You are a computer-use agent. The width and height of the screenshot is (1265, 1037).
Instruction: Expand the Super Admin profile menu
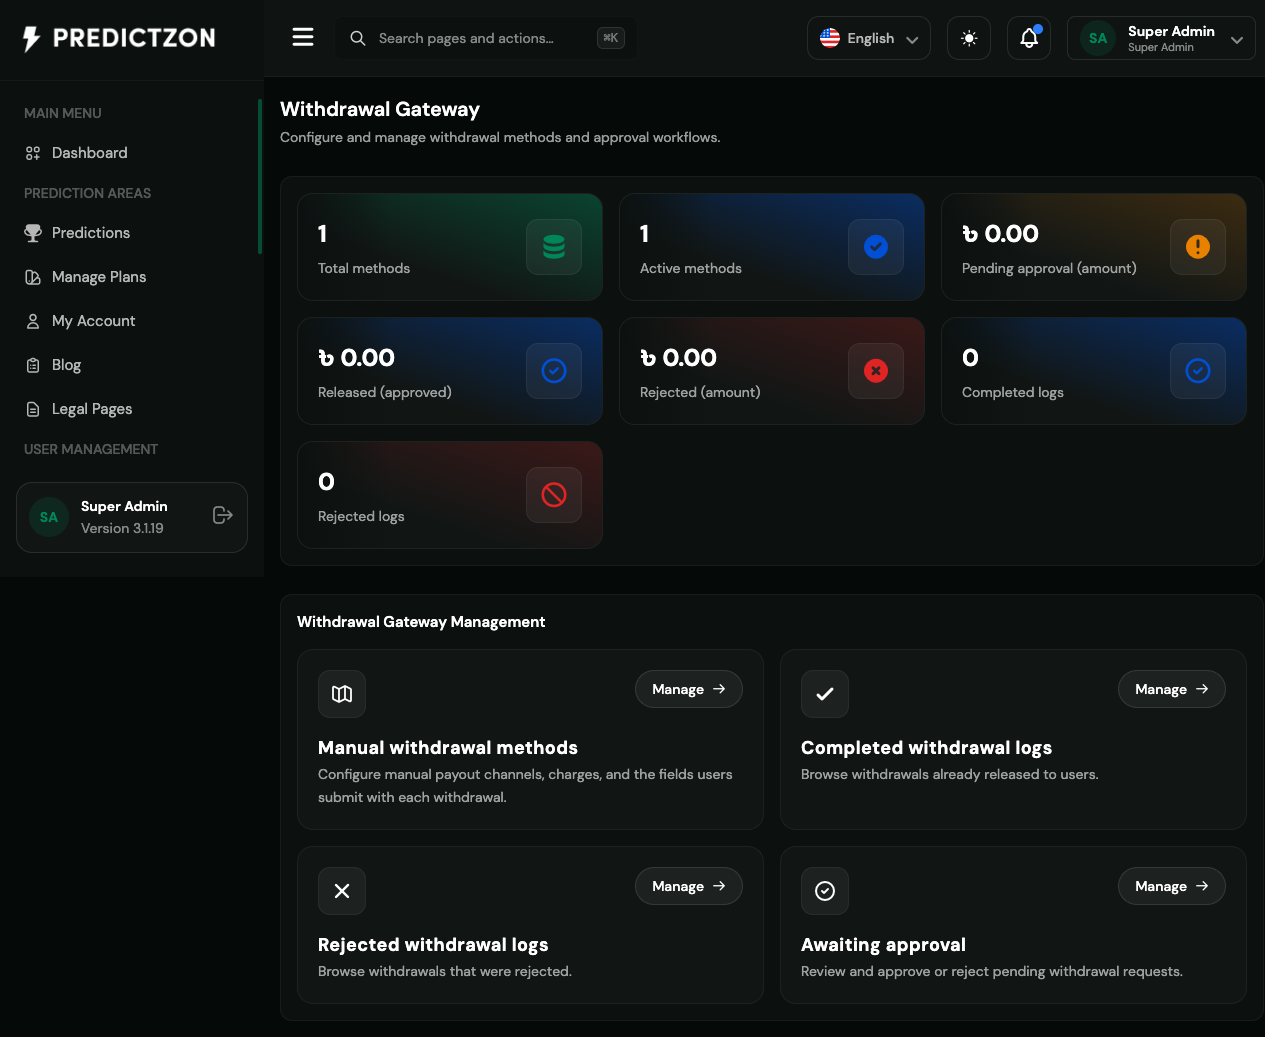1161,38
